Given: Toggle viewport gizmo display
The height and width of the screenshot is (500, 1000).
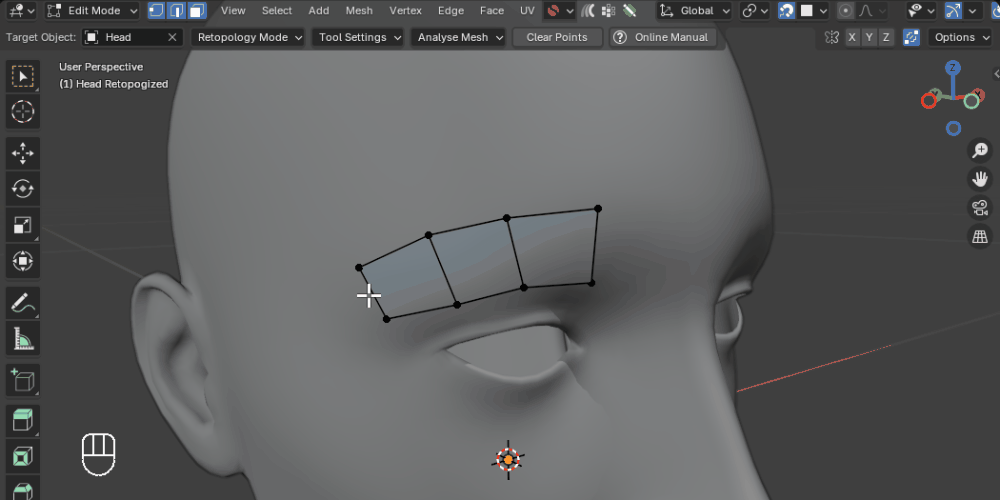Looking at the screenshot, I should click(x=953, y=10).
